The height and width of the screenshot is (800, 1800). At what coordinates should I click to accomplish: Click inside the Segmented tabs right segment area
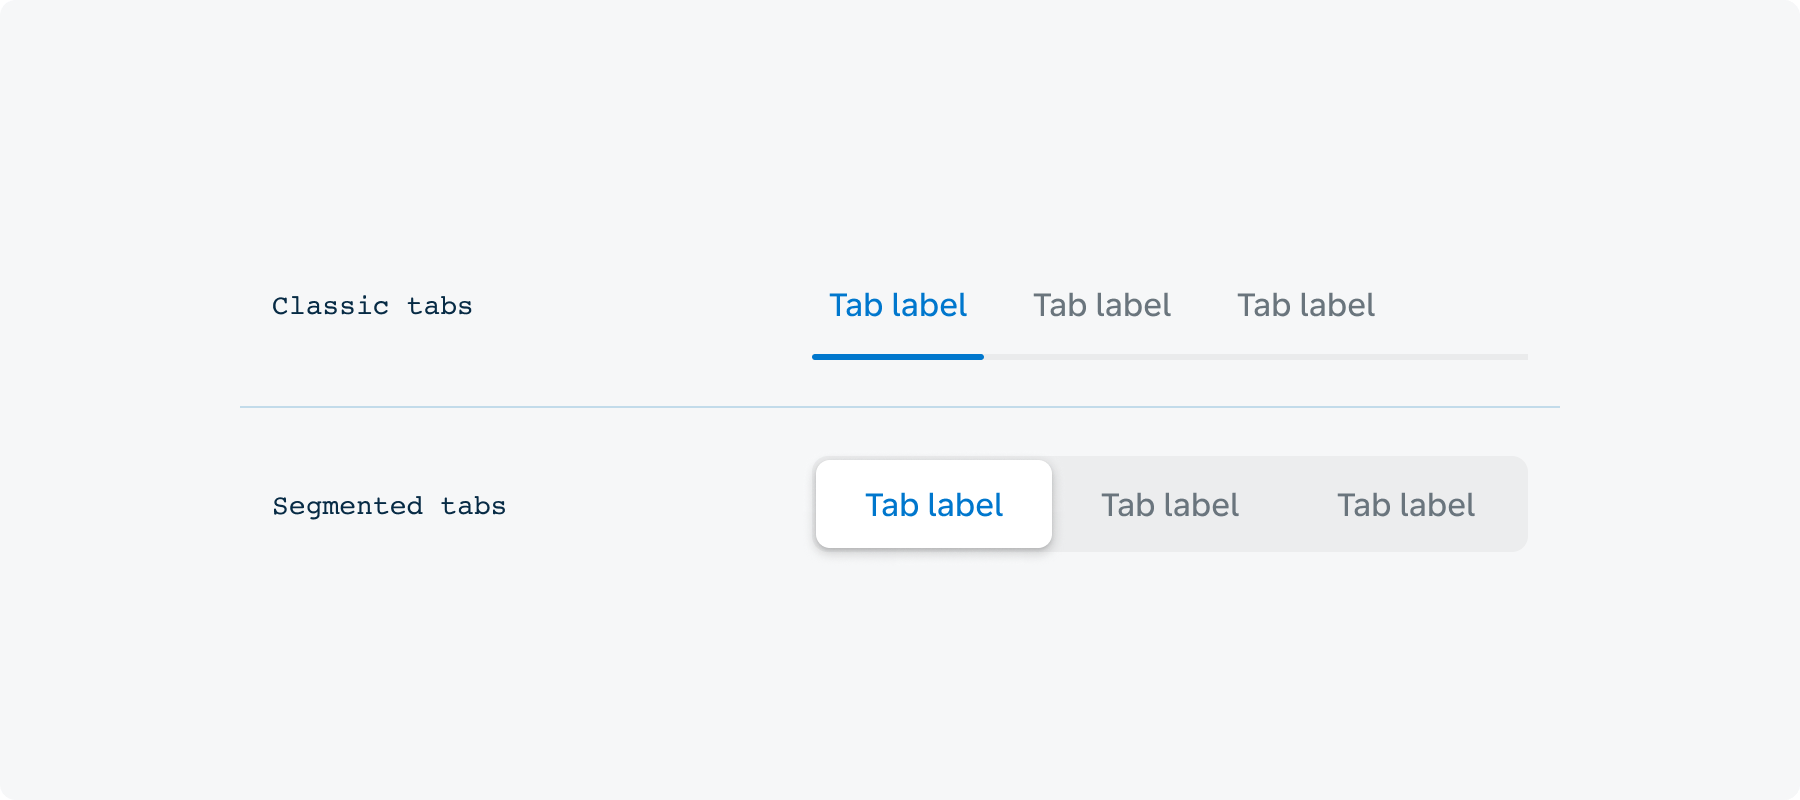pyautogui.click(x=1406, y=504)
